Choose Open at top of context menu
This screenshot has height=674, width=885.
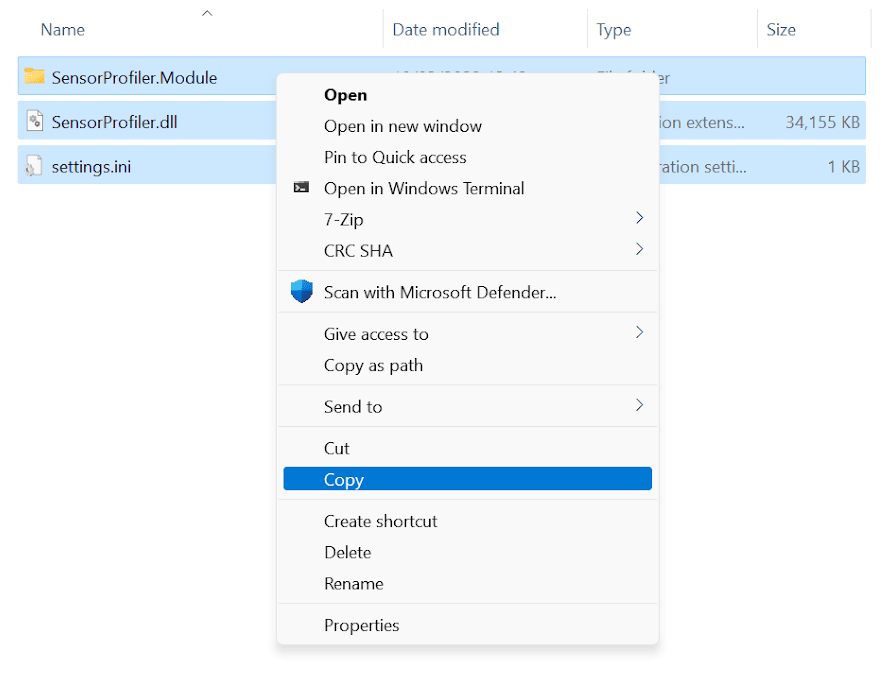[x=345, y=95]
